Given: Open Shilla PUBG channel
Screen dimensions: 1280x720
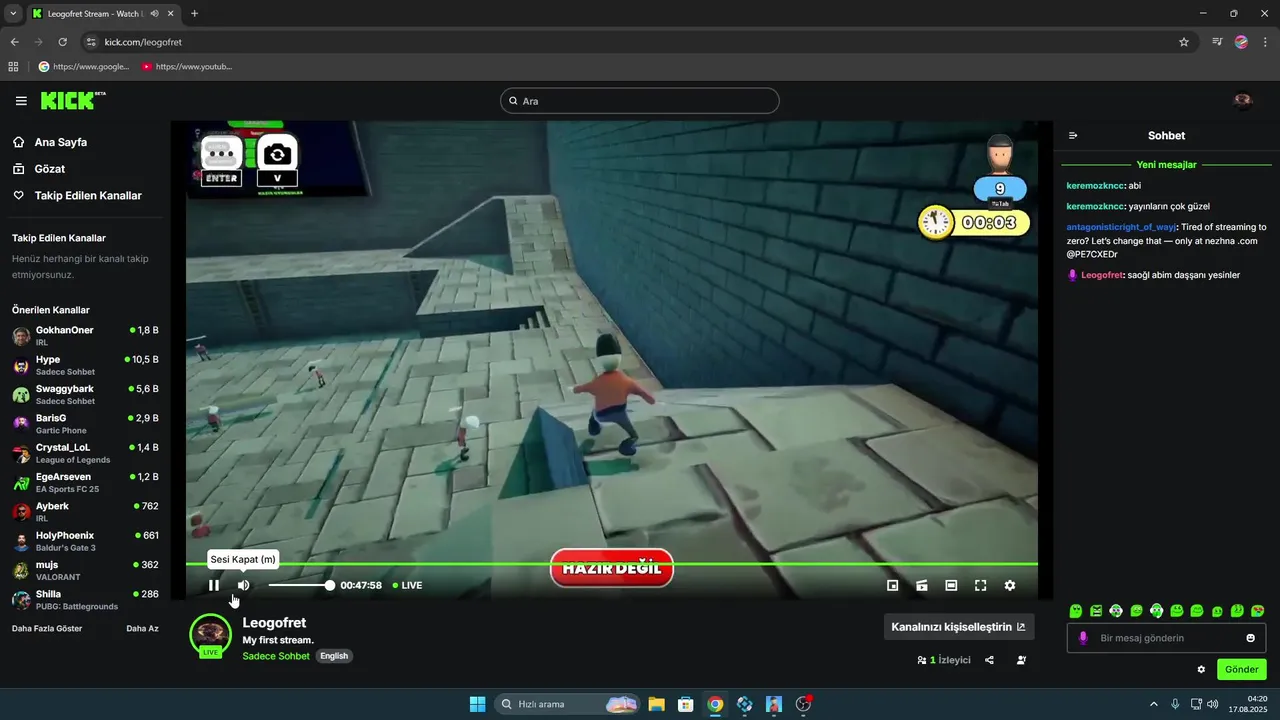Looking at the screenshot, I should [85, 600].
